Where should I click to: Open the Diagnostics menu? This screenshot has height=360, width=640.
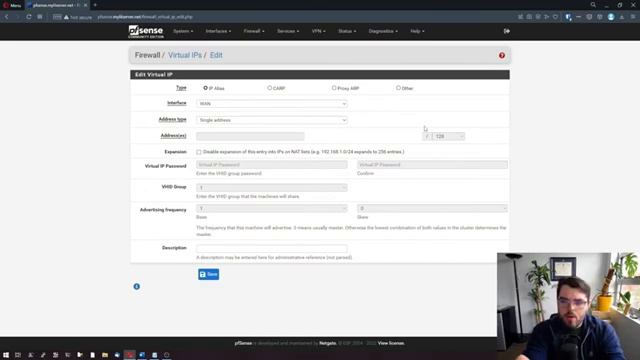(383, 31)
